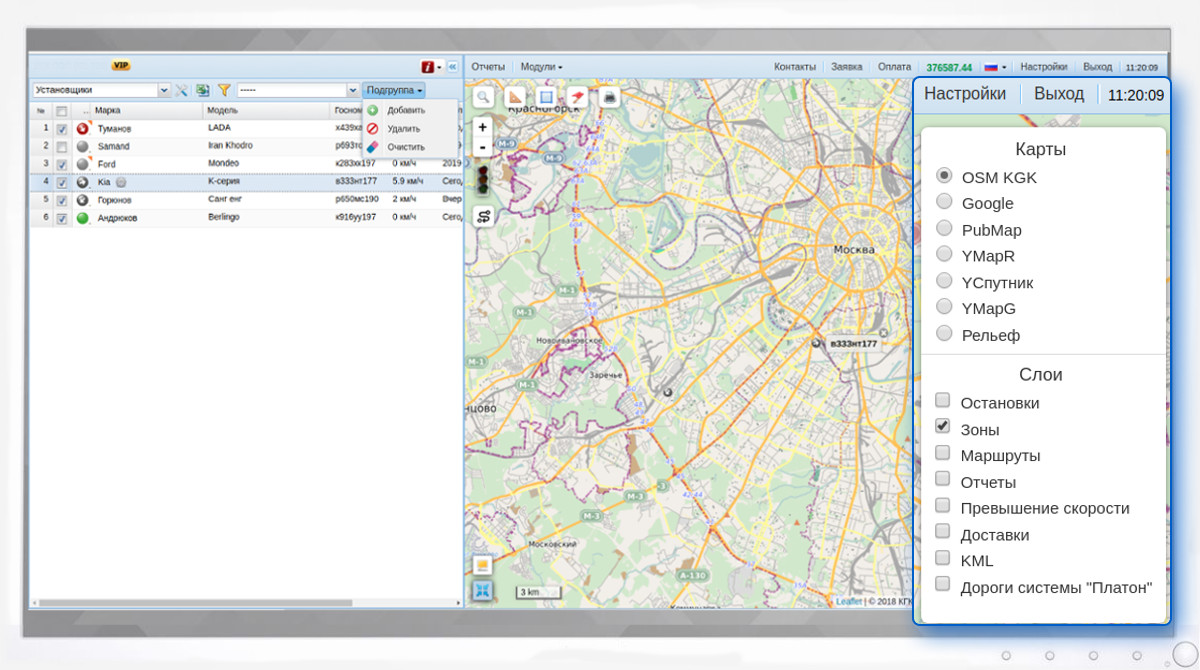1200x670 pixels.
Task: Uncheck the Зоны layer checkbox
Action: (x=943, y=427)
